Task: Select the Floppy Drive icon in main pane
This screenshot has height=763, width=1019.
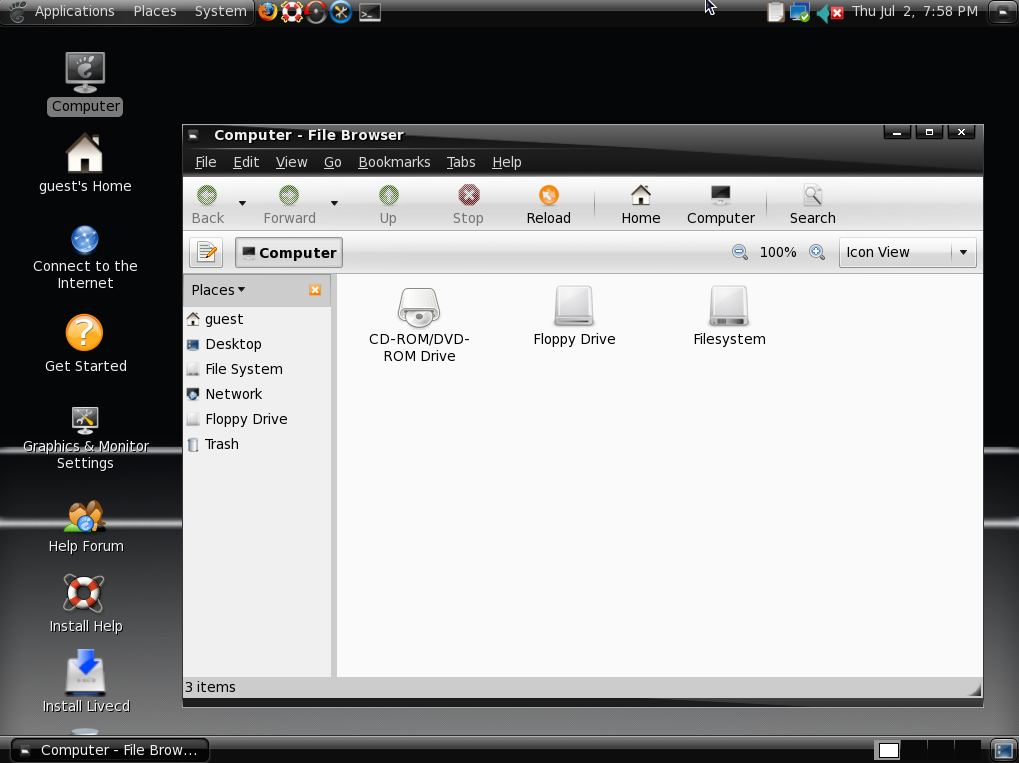Action: [574, 307]
